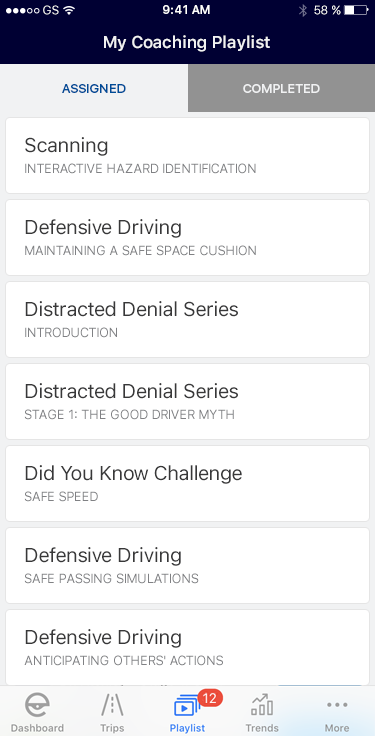Open the Dashboard icon in bottom bar
This screenshot has width=375, height=736.
coord(37,705)
